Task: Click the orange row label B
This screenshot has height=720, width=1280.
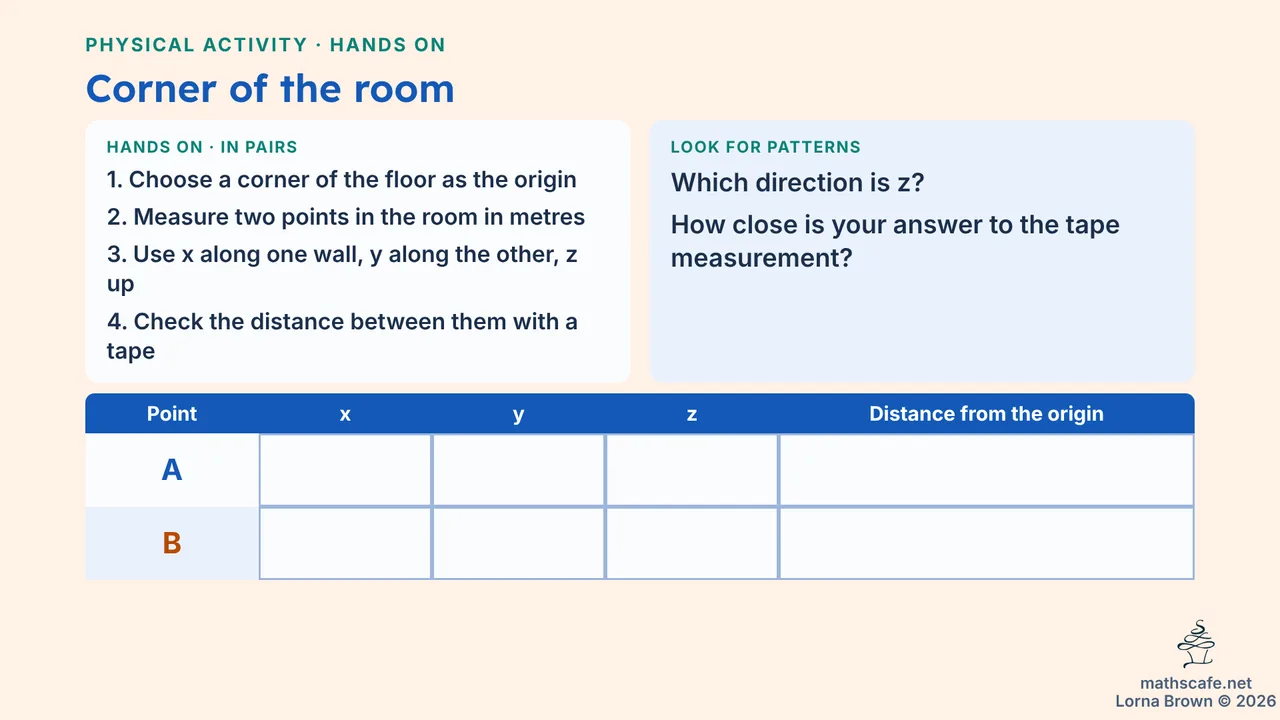Action: (x=172, y=543)
